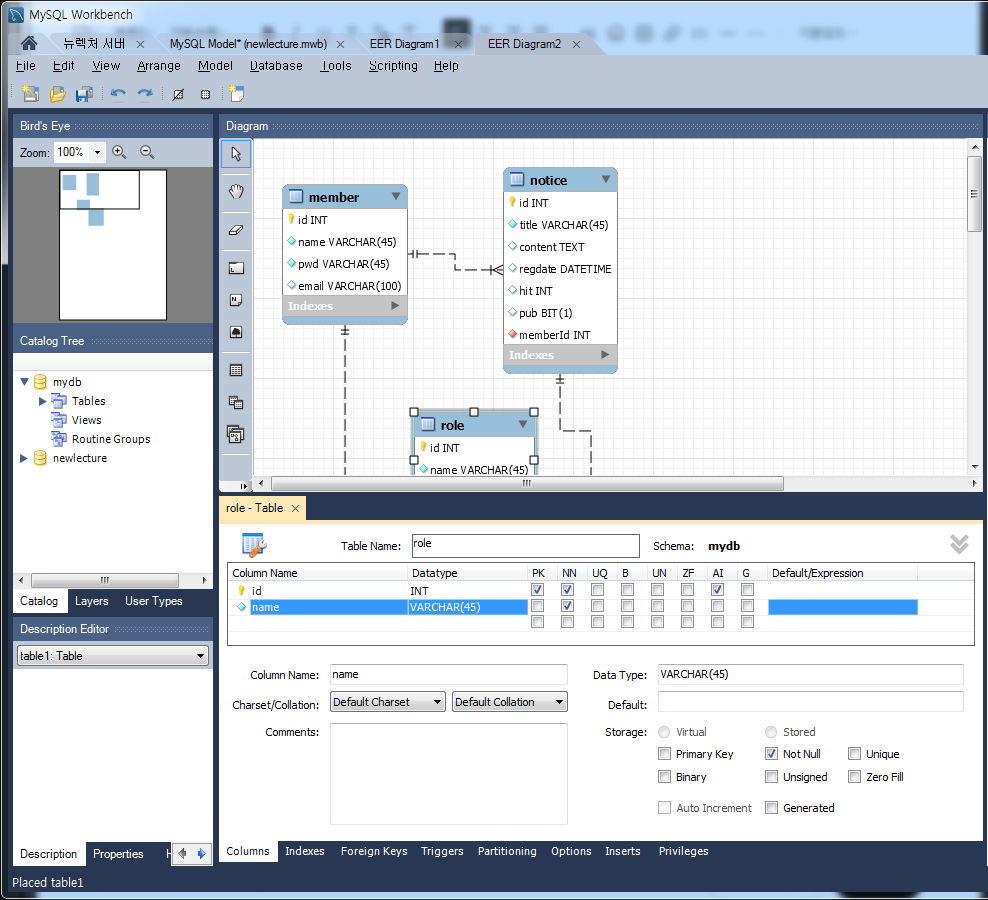This screenshot has width=988, height=900.
Task: Open the Inserts tab
Action: (623, 851)
